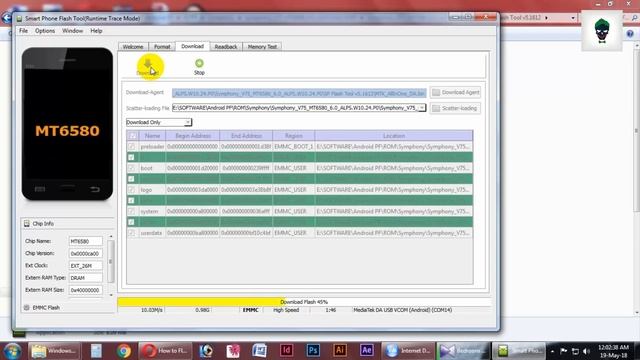Click the taskbar clock showing 12:02:38 AM

[613, 347]
